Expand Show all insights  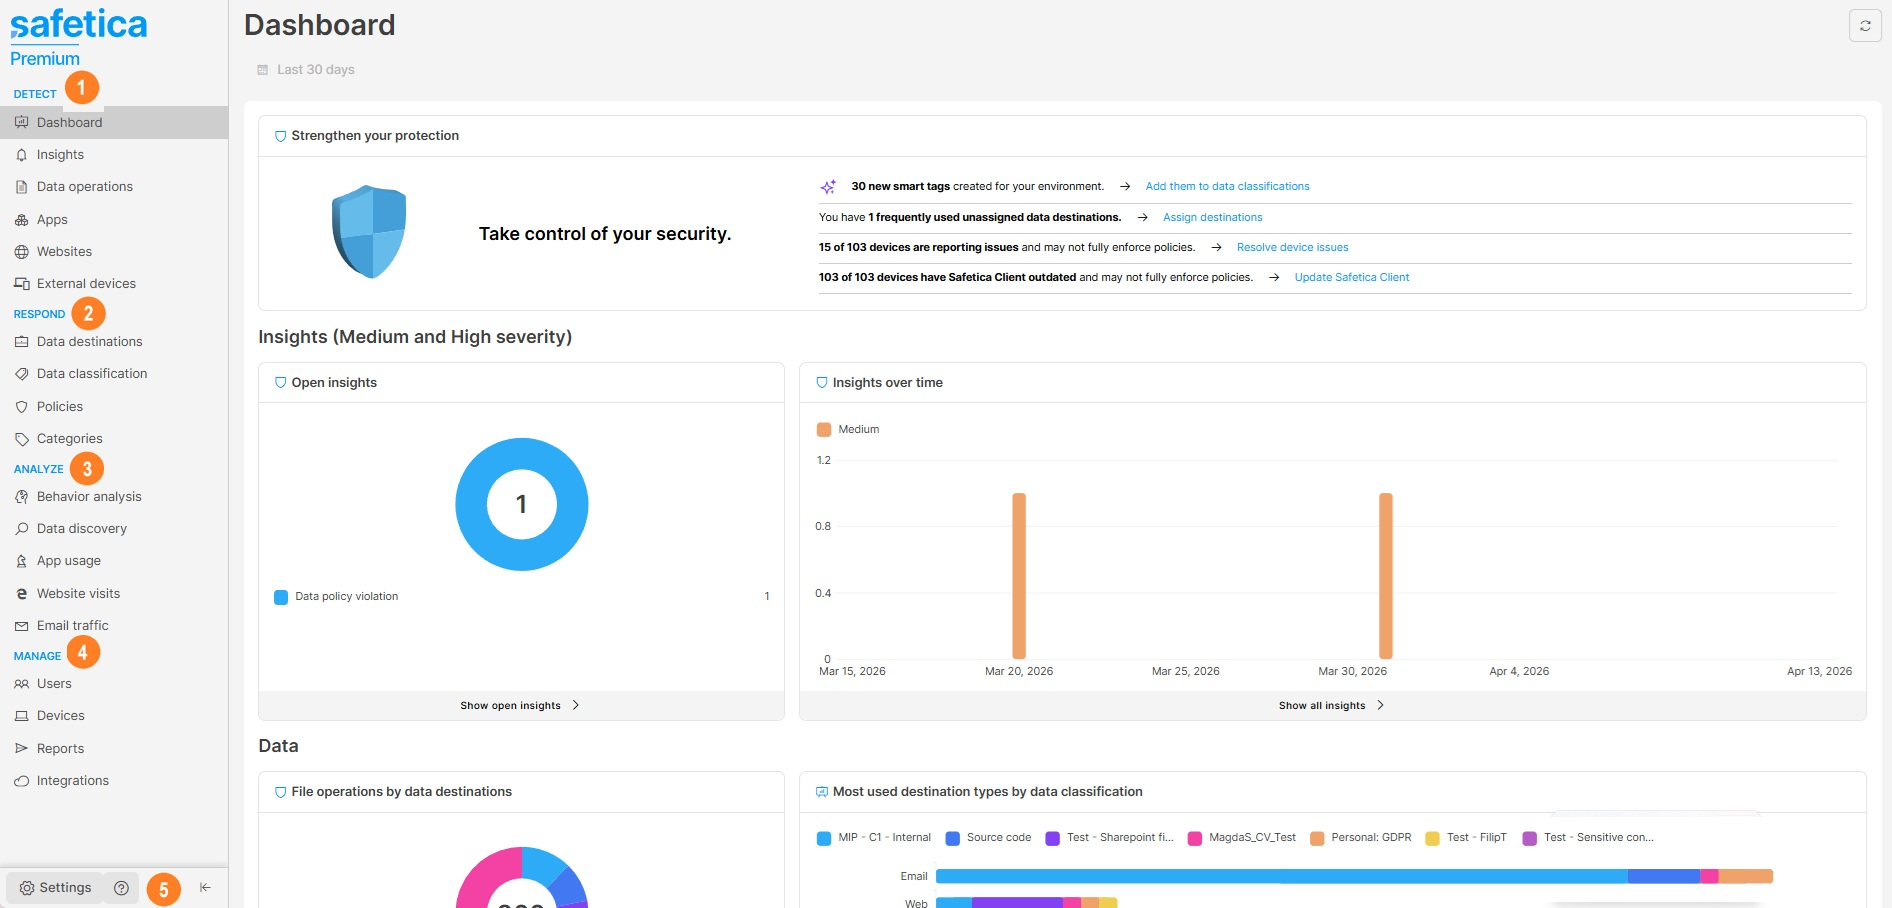pyautogui.click(x=1331, y=706)
